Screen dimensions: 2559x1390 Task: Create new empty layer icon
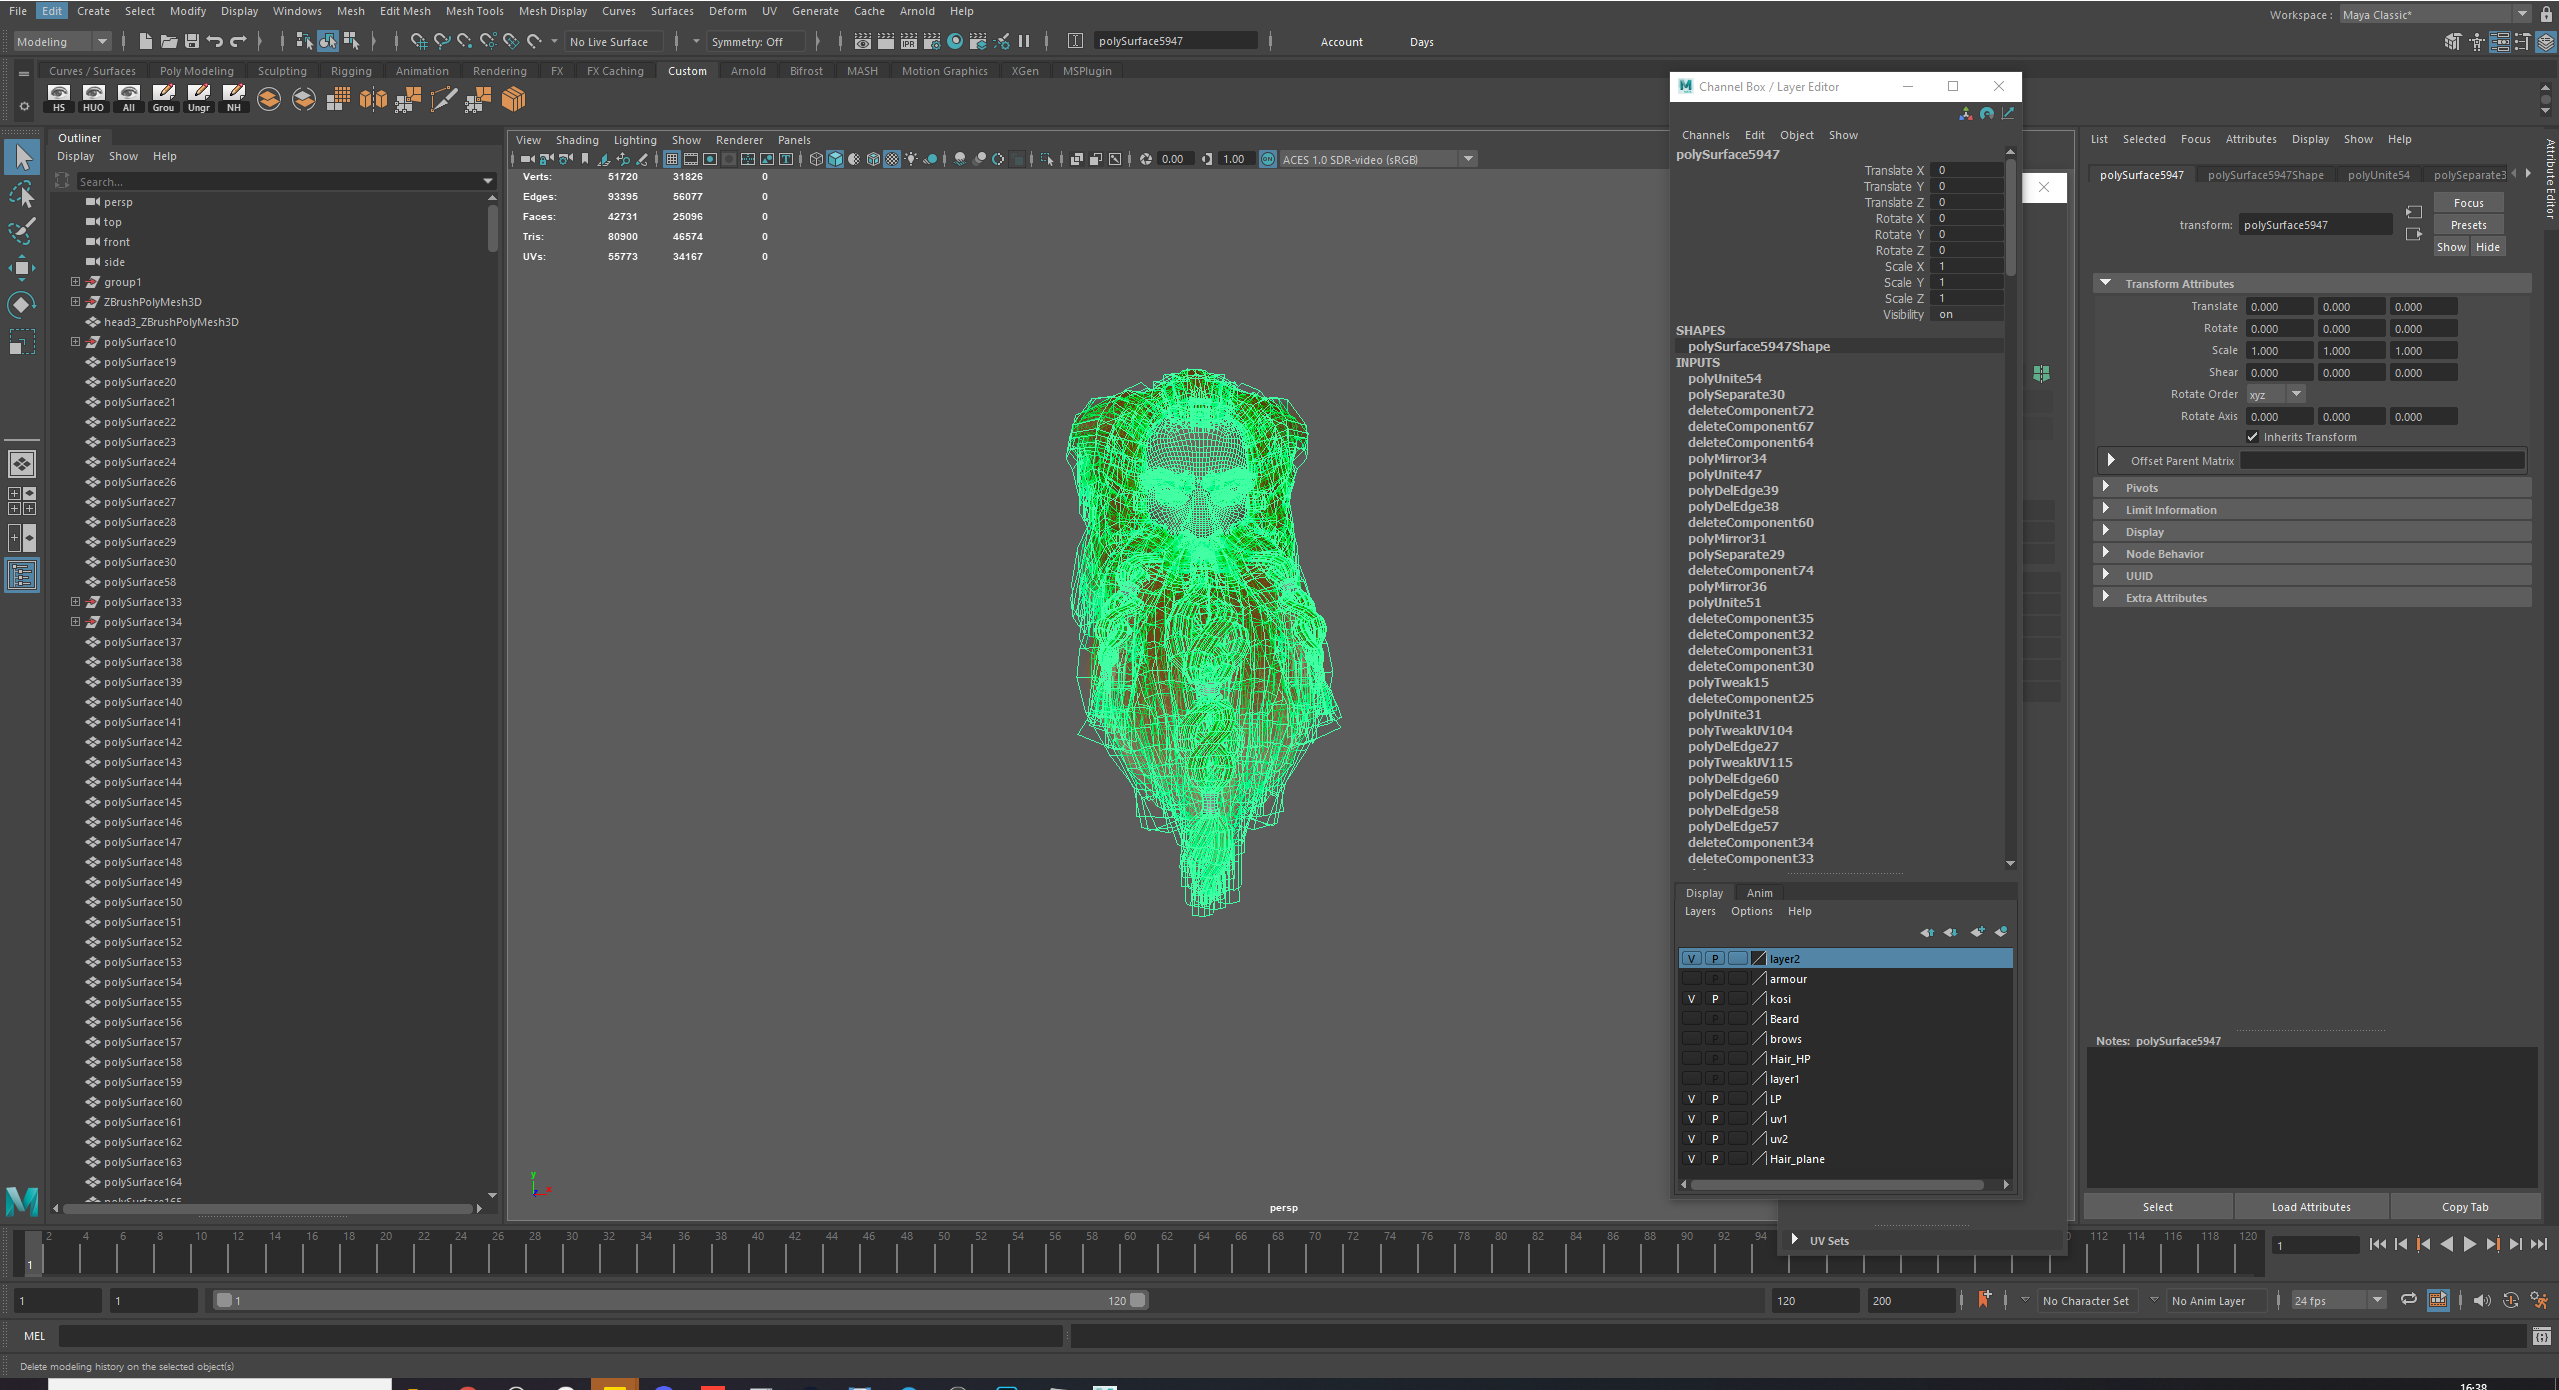click(1977, 932)
